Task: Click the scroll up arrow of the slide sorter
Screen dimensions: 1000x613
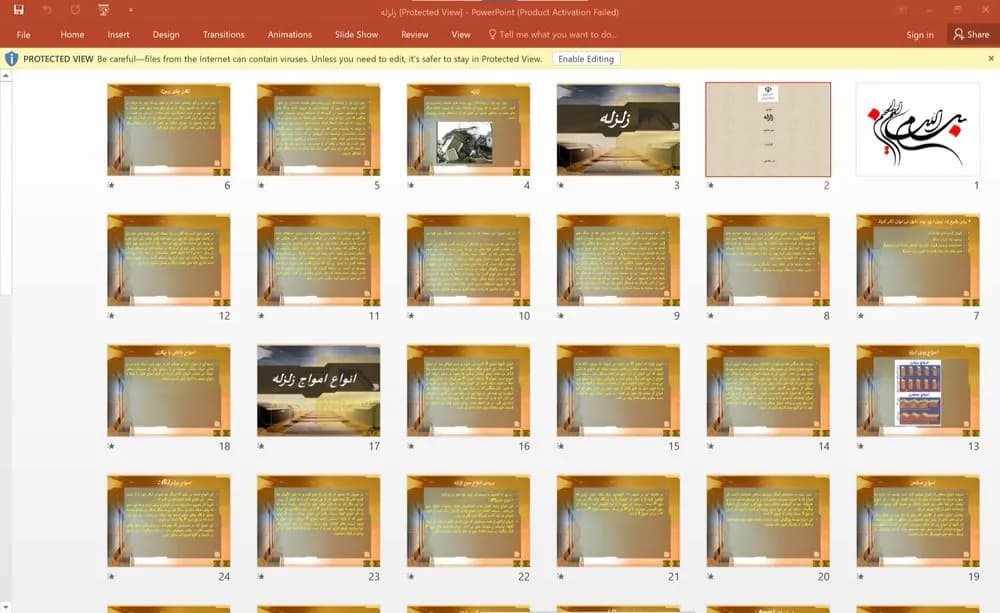Action: 6,76
